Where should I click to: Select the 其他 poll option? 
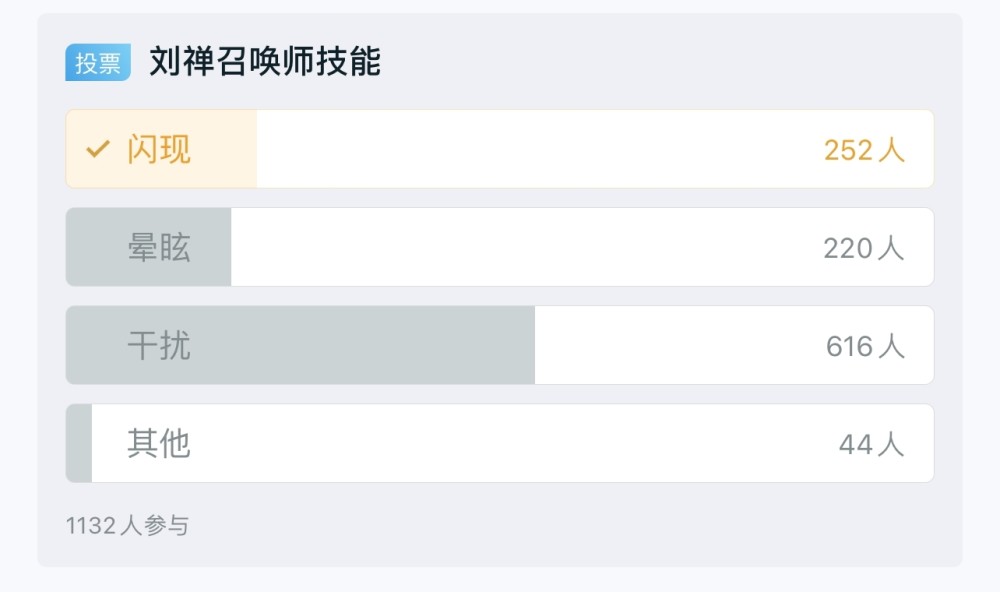click(x=499, y=443)
